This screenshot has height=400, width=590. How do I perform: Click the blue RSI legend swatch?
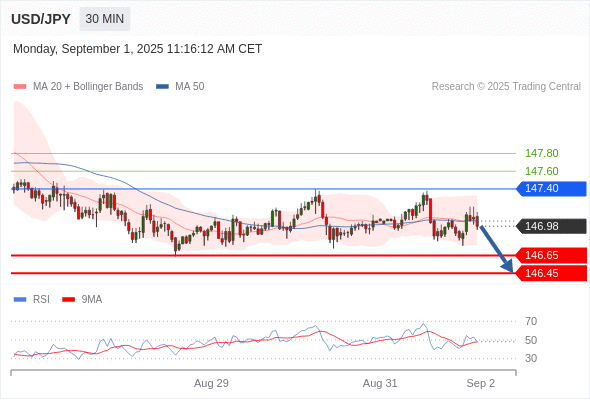coord(20,300)
